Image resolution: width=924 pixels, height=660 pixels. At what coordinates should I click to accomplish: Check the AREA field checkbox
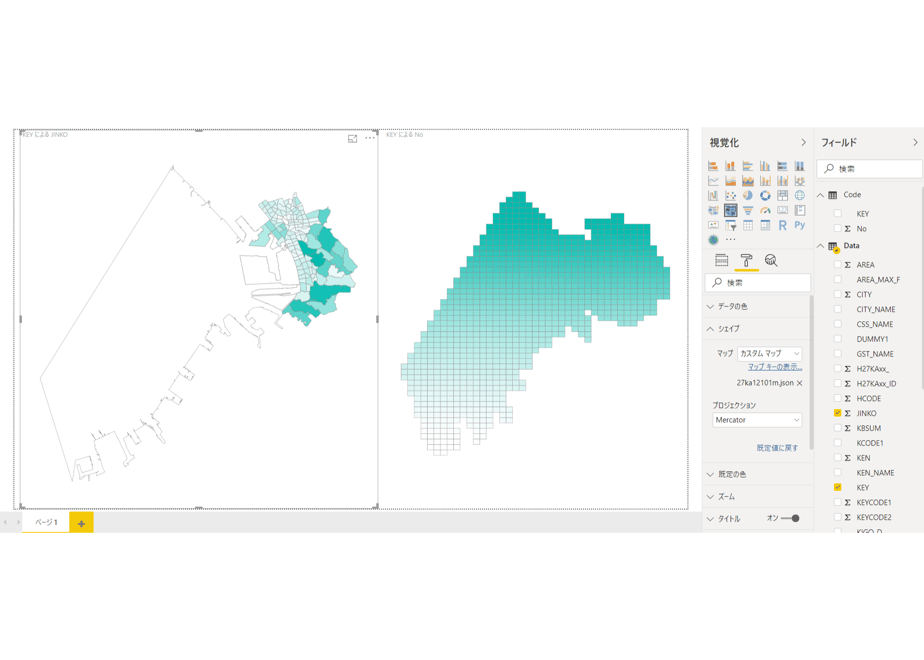click(837, 265)
